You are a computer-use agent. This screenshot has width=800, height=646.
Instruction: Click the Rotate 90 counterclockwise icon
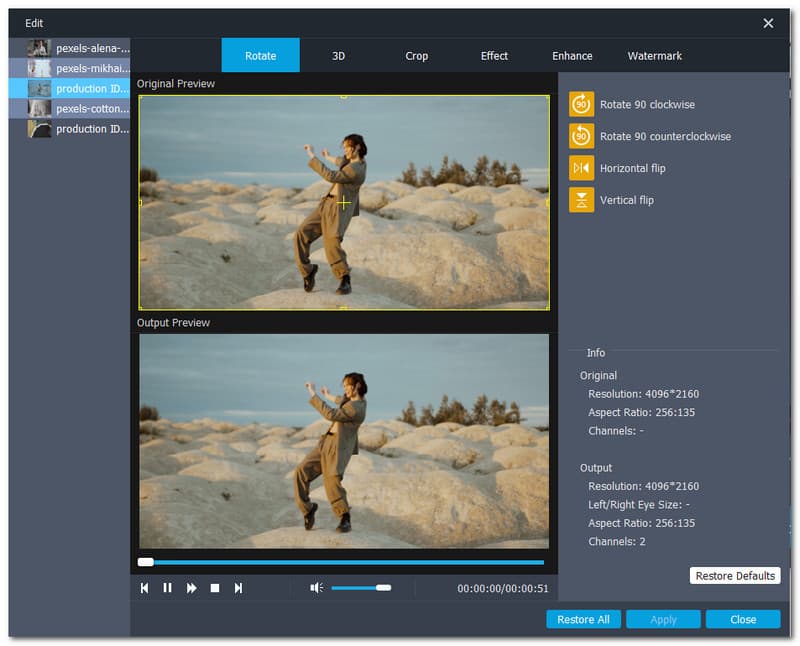(581, 136)
